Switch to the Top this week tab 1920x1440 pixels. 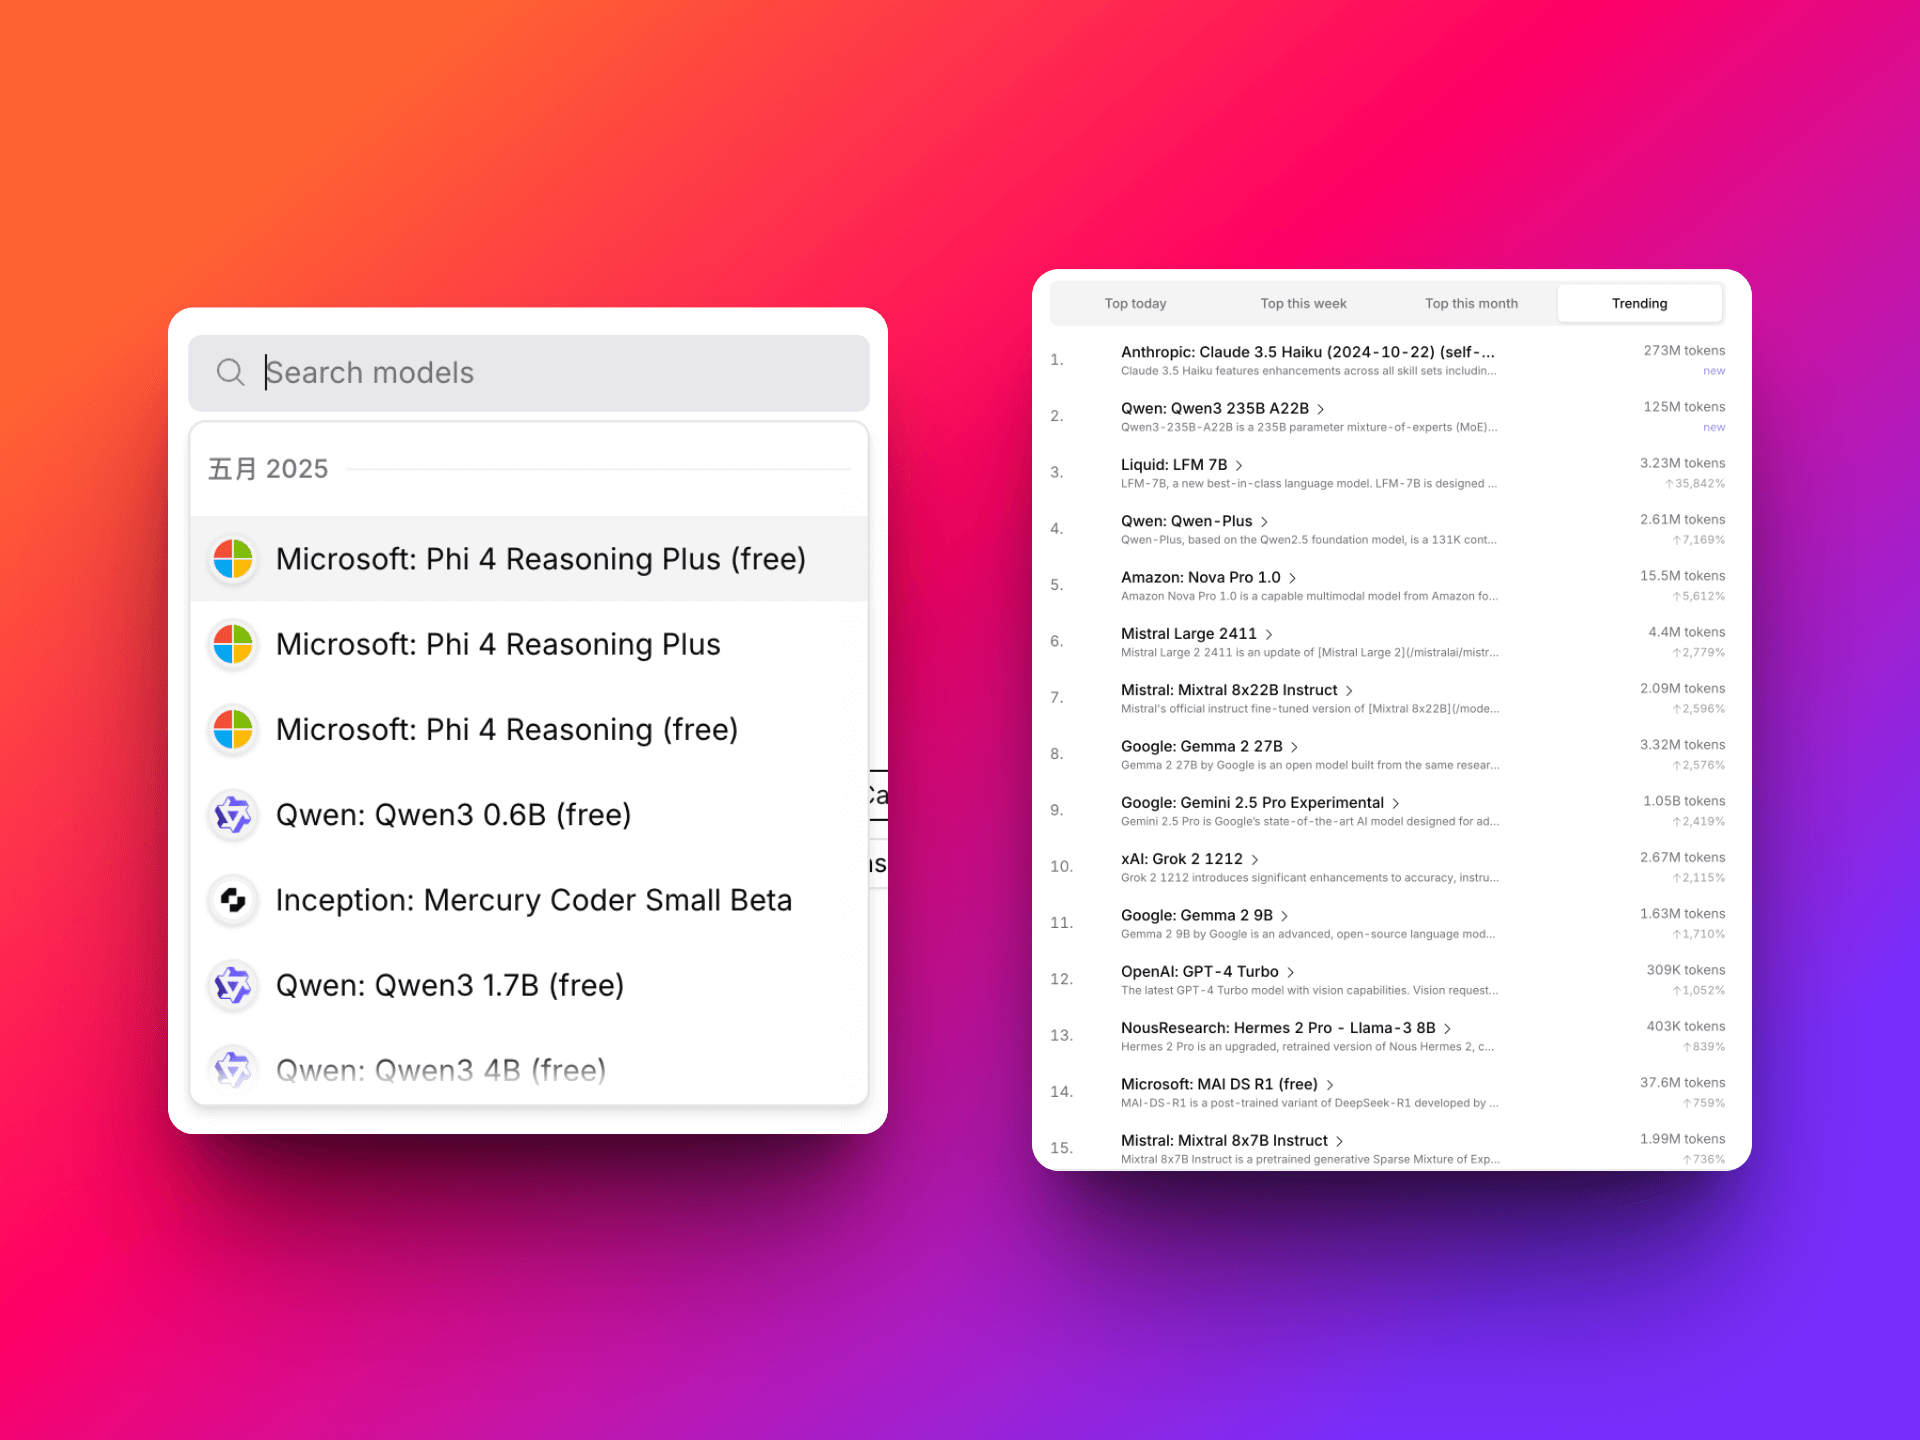point(1303,303)
